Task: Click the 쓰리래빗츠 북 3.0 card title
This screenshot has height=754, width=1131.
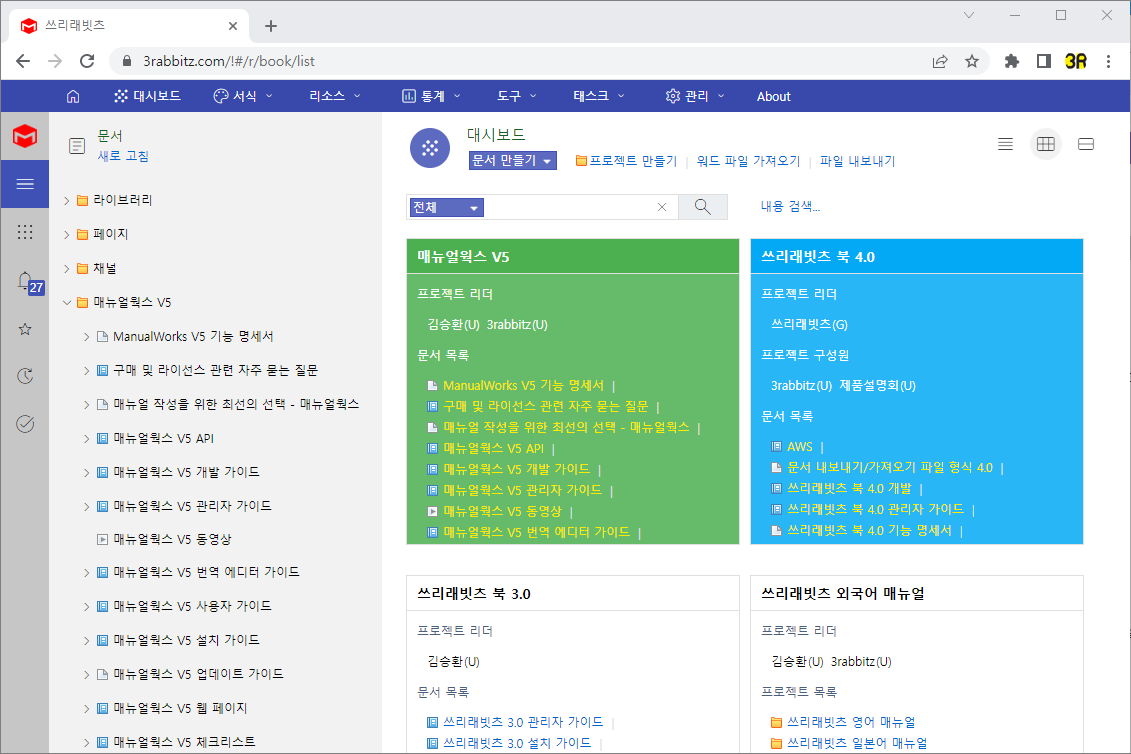Action: pos(473,594)
